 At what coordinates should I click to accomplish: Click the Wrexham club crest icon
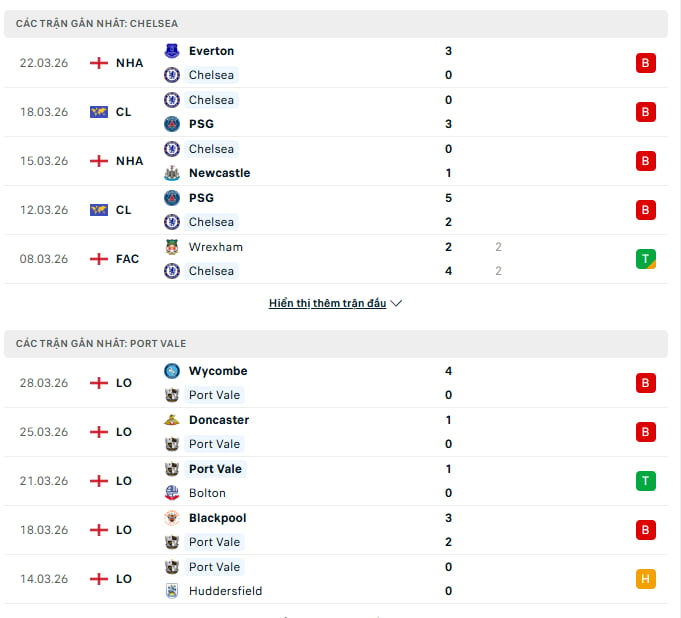(x=172, y=247)
